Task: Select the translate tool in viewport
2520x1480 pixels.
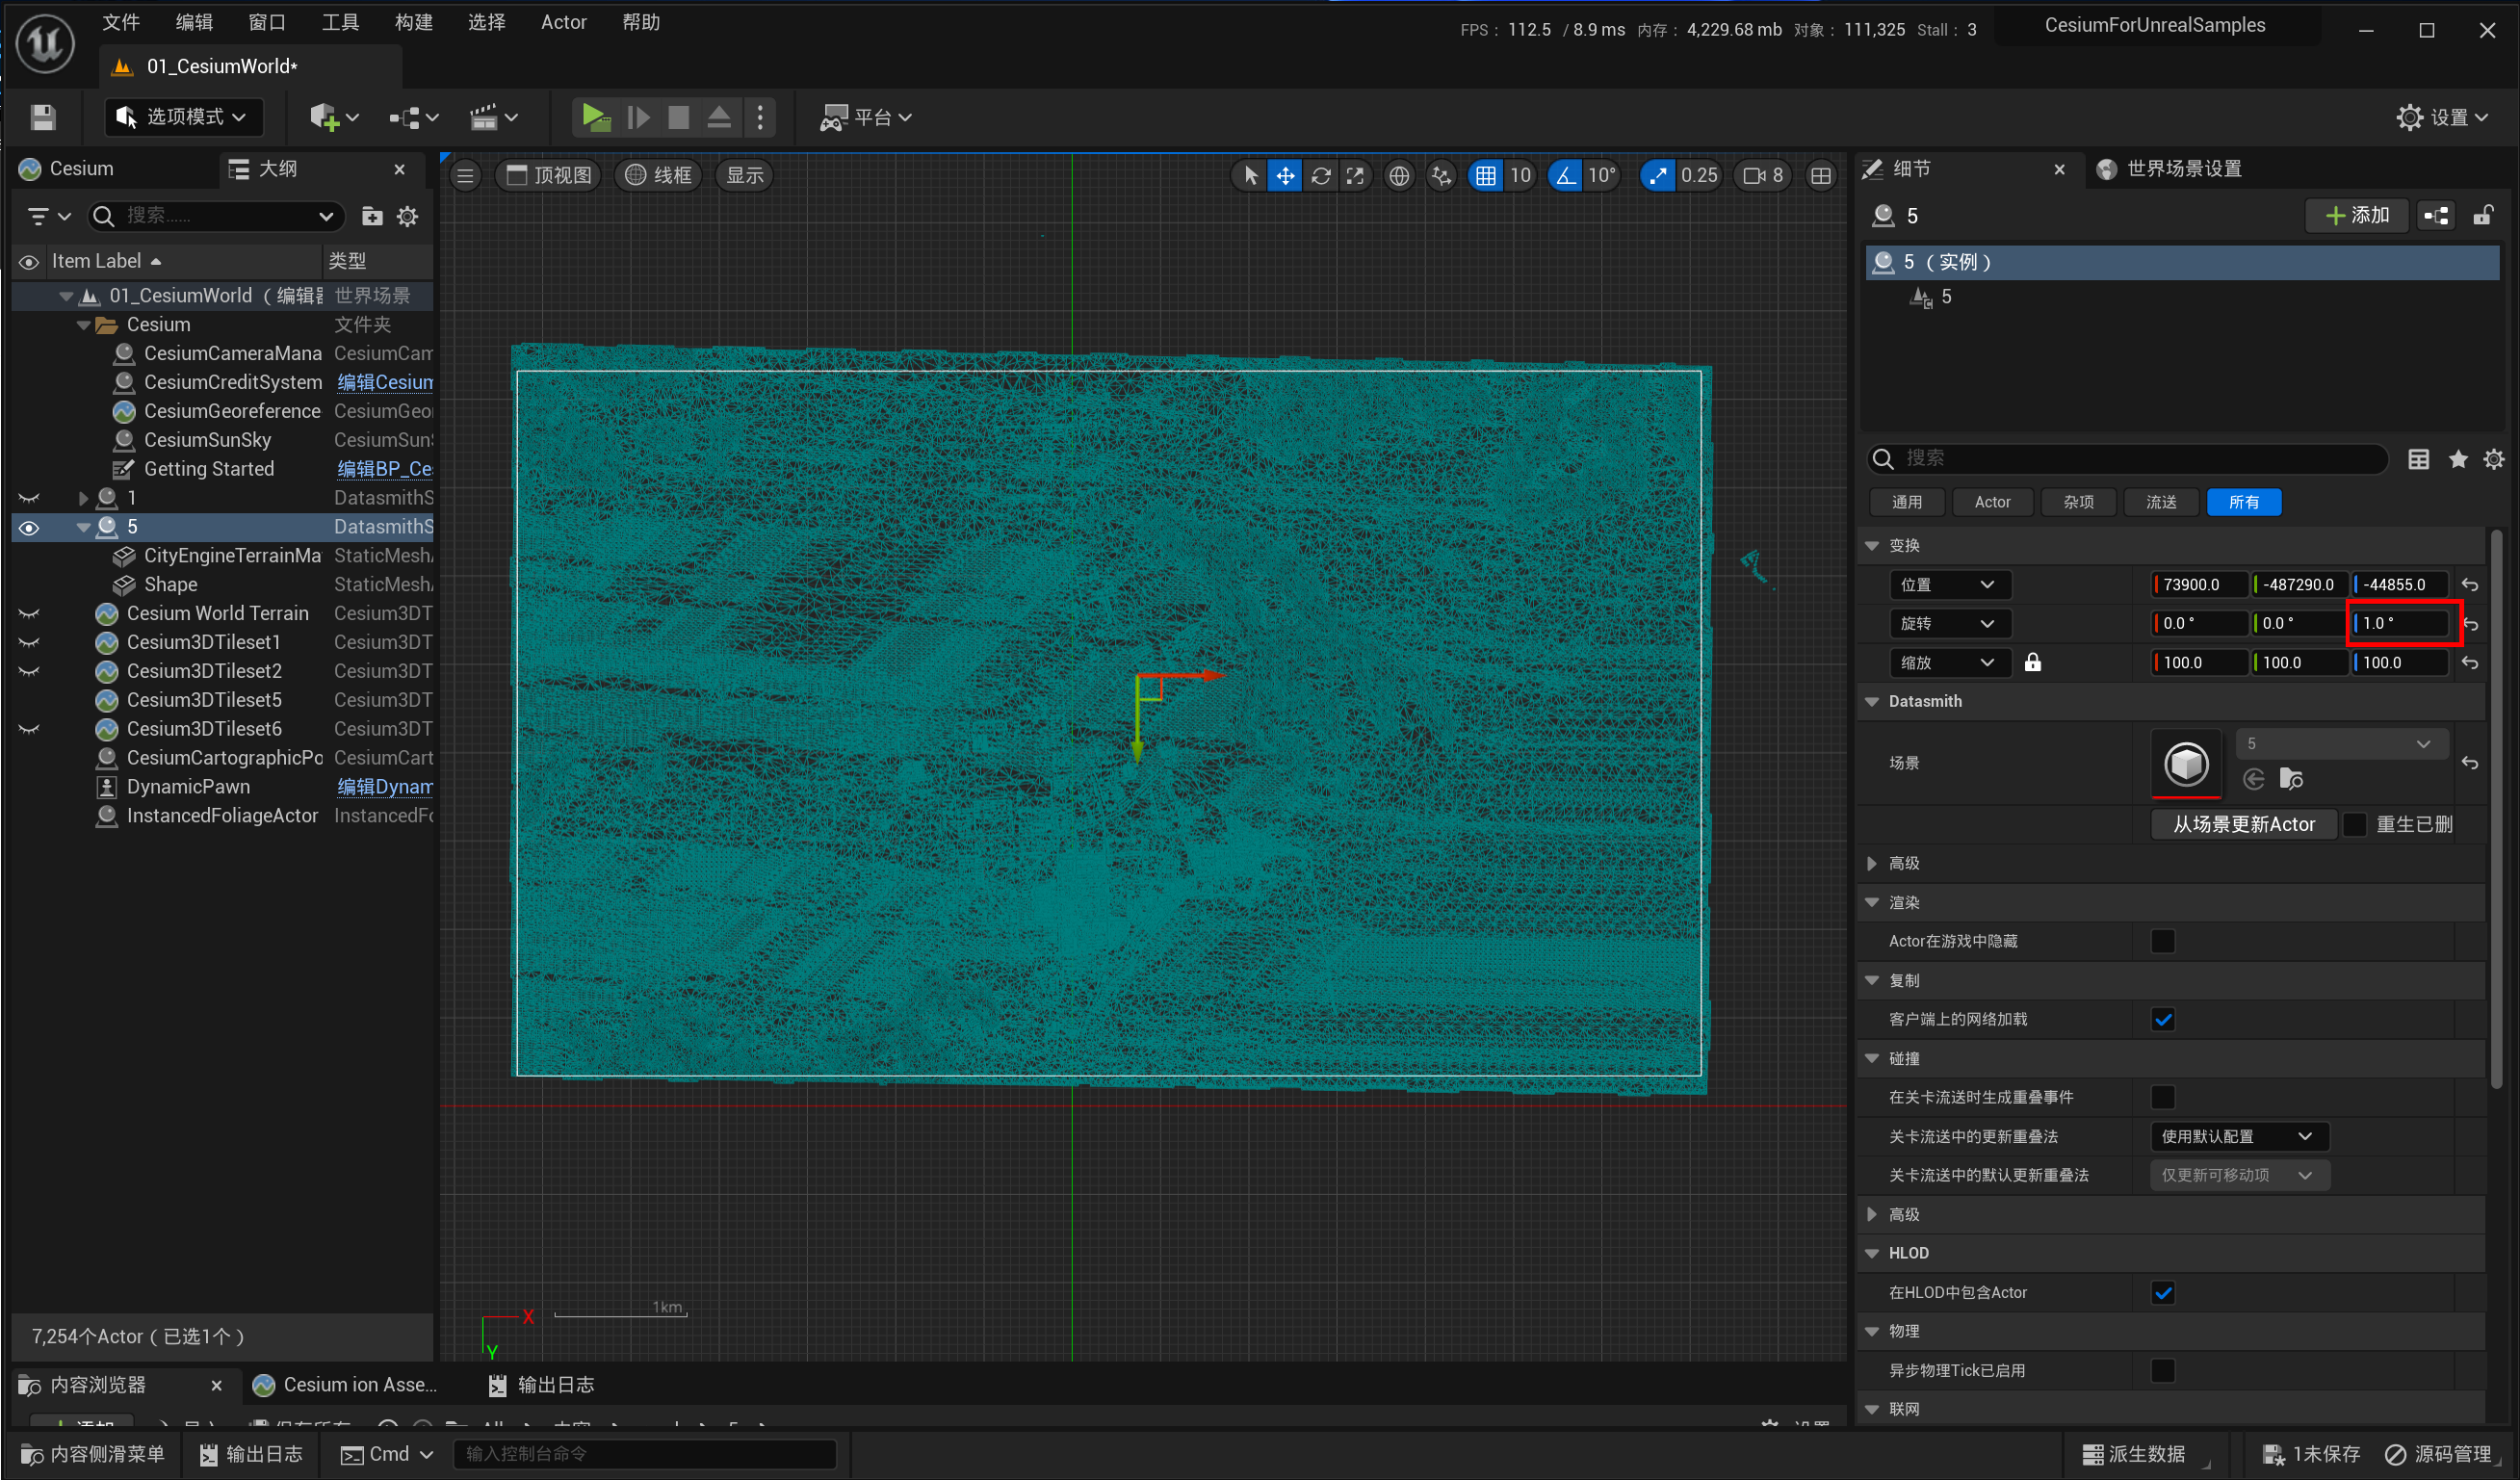Action: 1285,176
